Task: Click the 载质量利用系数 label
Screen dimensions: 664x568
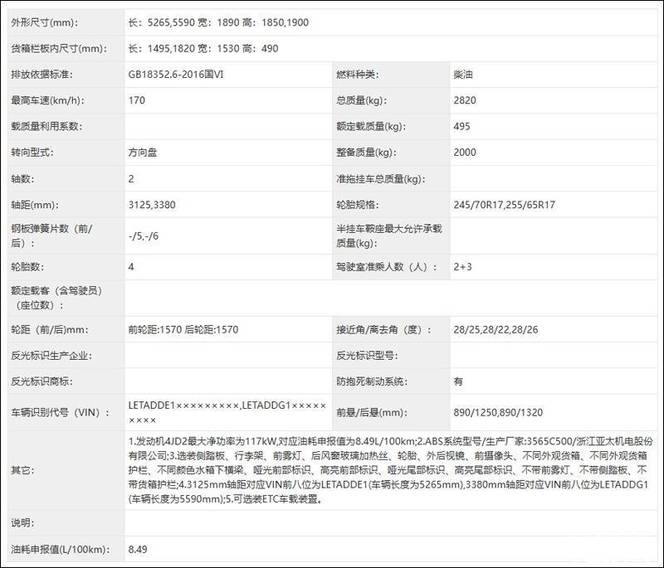Action: 47,126
